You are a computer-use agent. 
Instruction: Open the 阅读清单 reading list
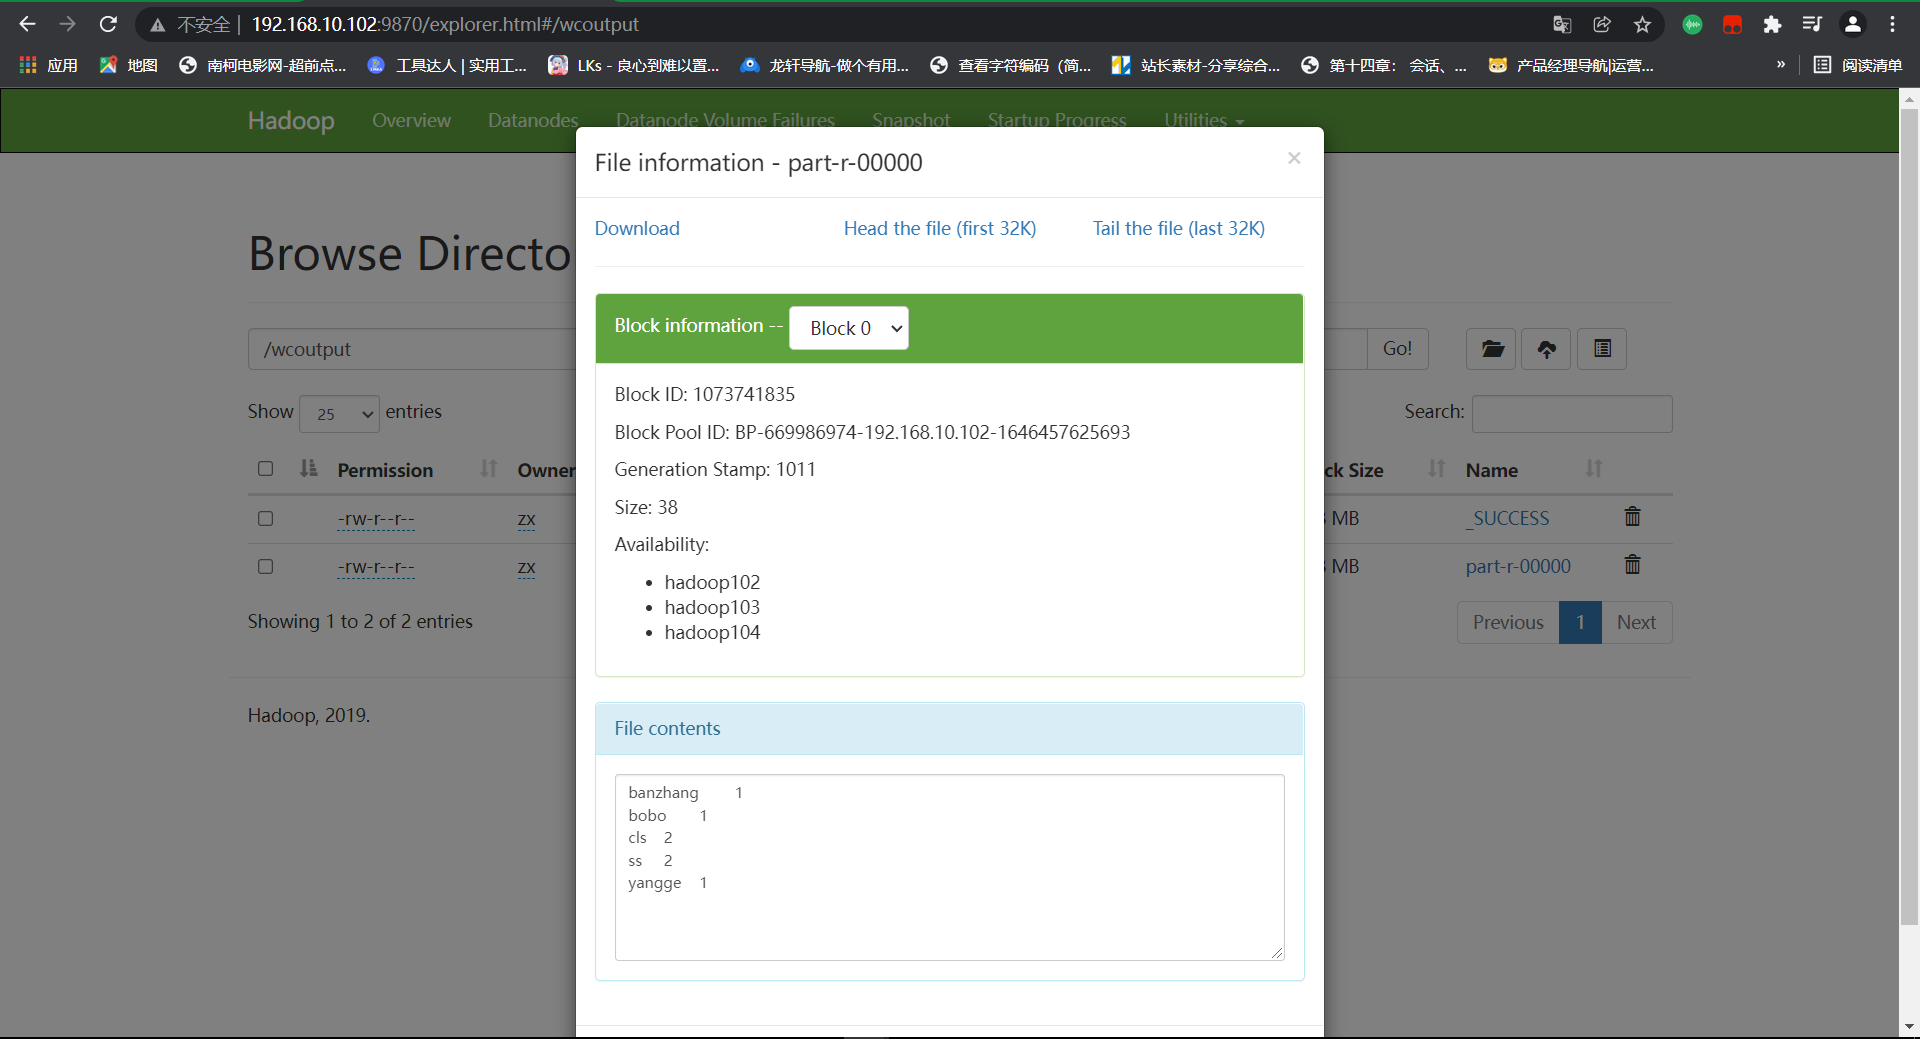coord(1858,65)
